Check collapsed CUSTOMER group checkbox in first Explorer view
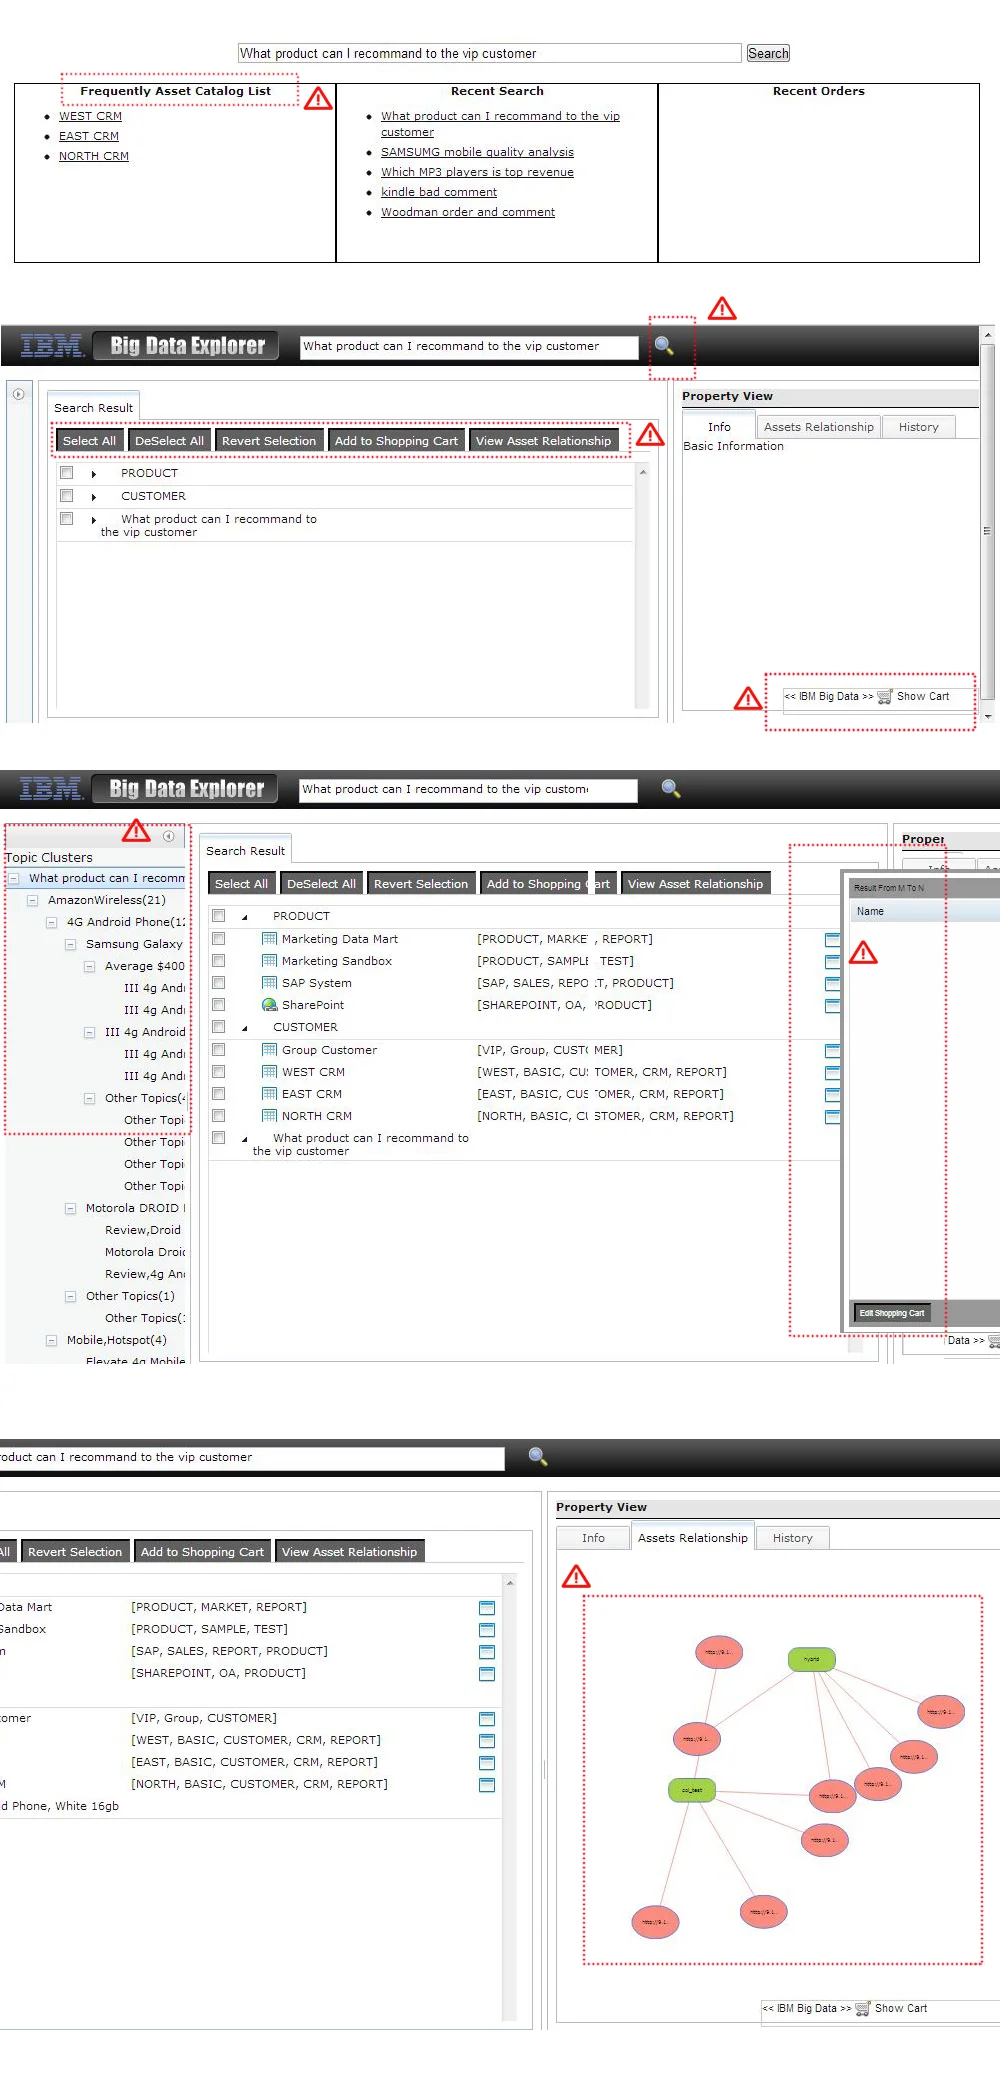 (x=66, y=496)
